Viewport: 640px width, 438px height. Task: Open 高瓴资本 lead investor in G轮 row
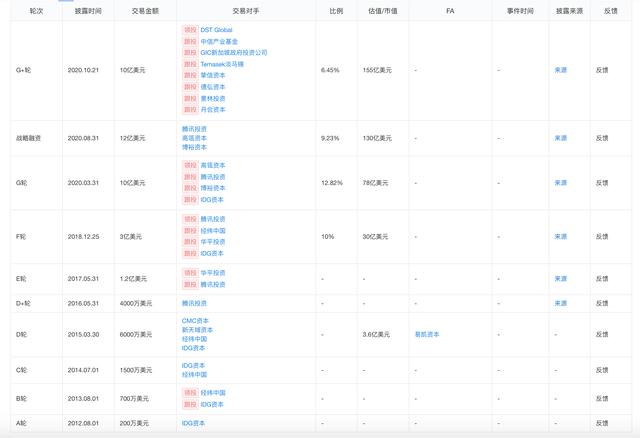click(213, 165)
